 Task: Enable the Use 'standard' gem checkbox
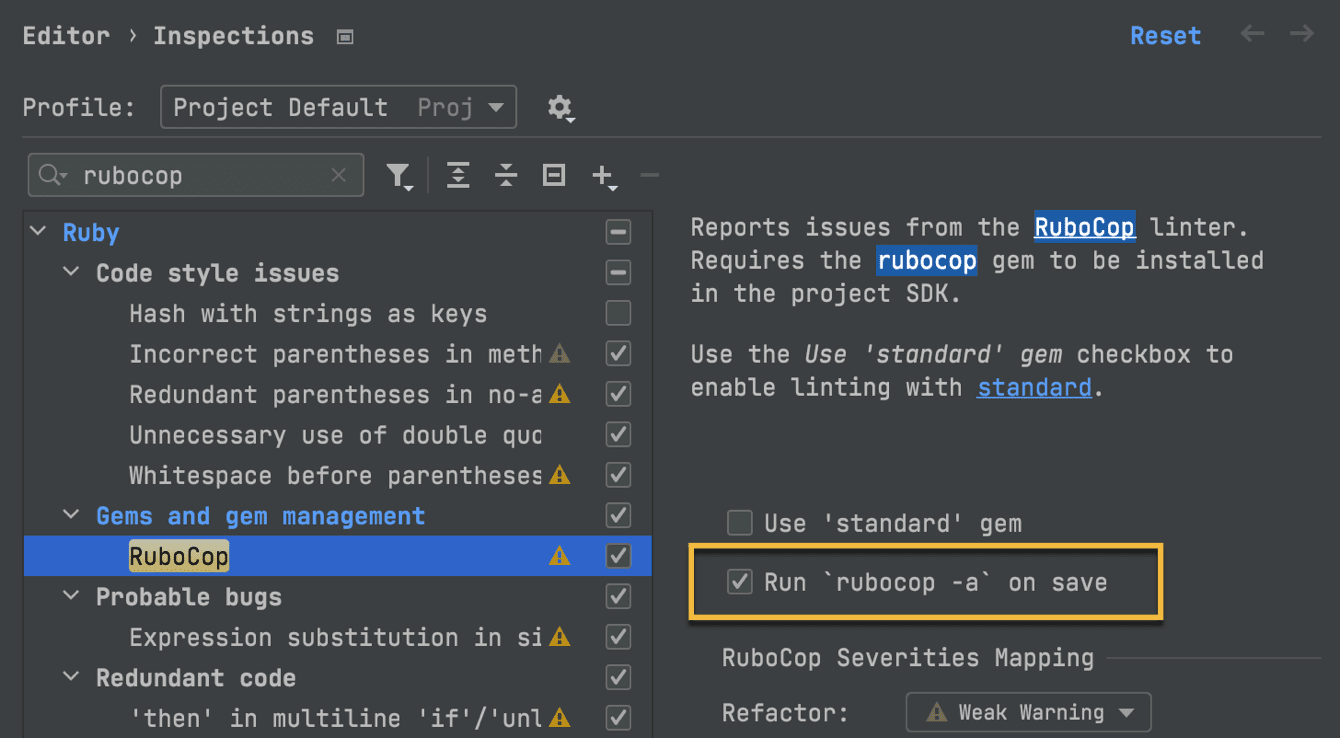tap(740, 523)
